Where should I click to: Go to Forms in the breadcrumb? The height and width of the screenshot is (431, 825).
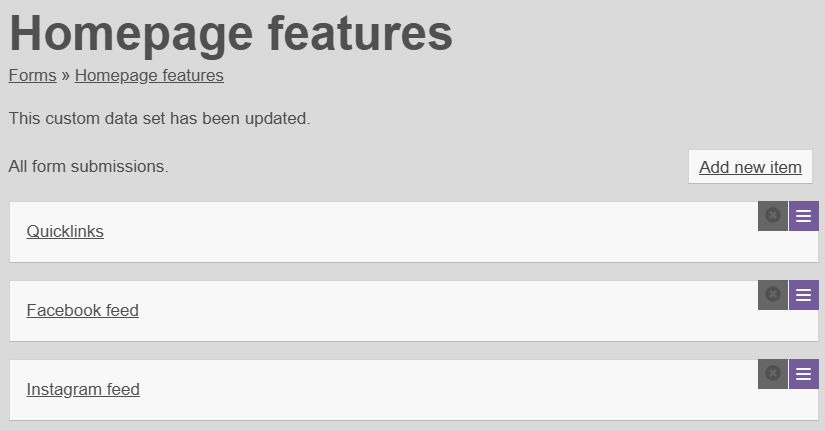coord(32,75)
